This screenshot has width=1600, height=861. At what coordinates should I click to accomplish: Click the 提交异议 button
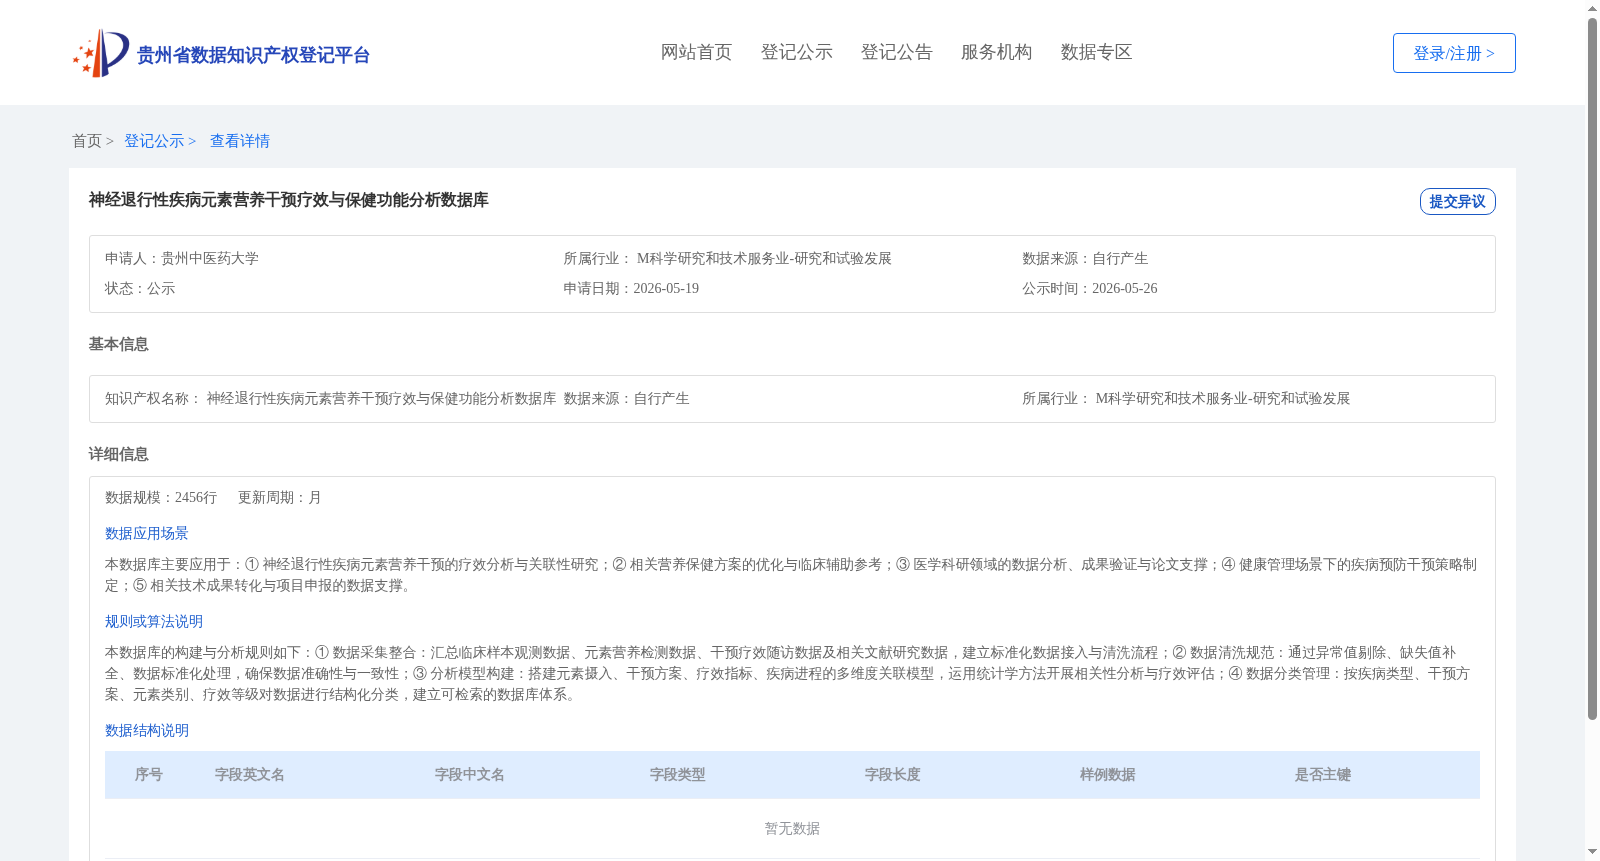click(1457, 201)
